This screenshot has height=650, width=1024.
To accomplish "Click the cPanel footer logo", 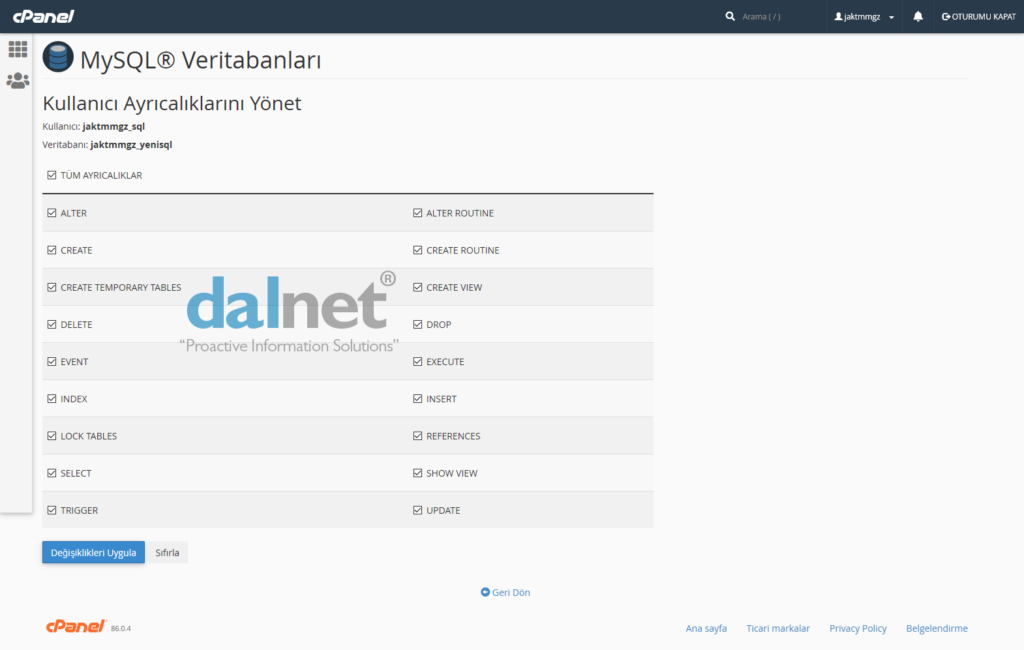I will (x=76, y=626).
